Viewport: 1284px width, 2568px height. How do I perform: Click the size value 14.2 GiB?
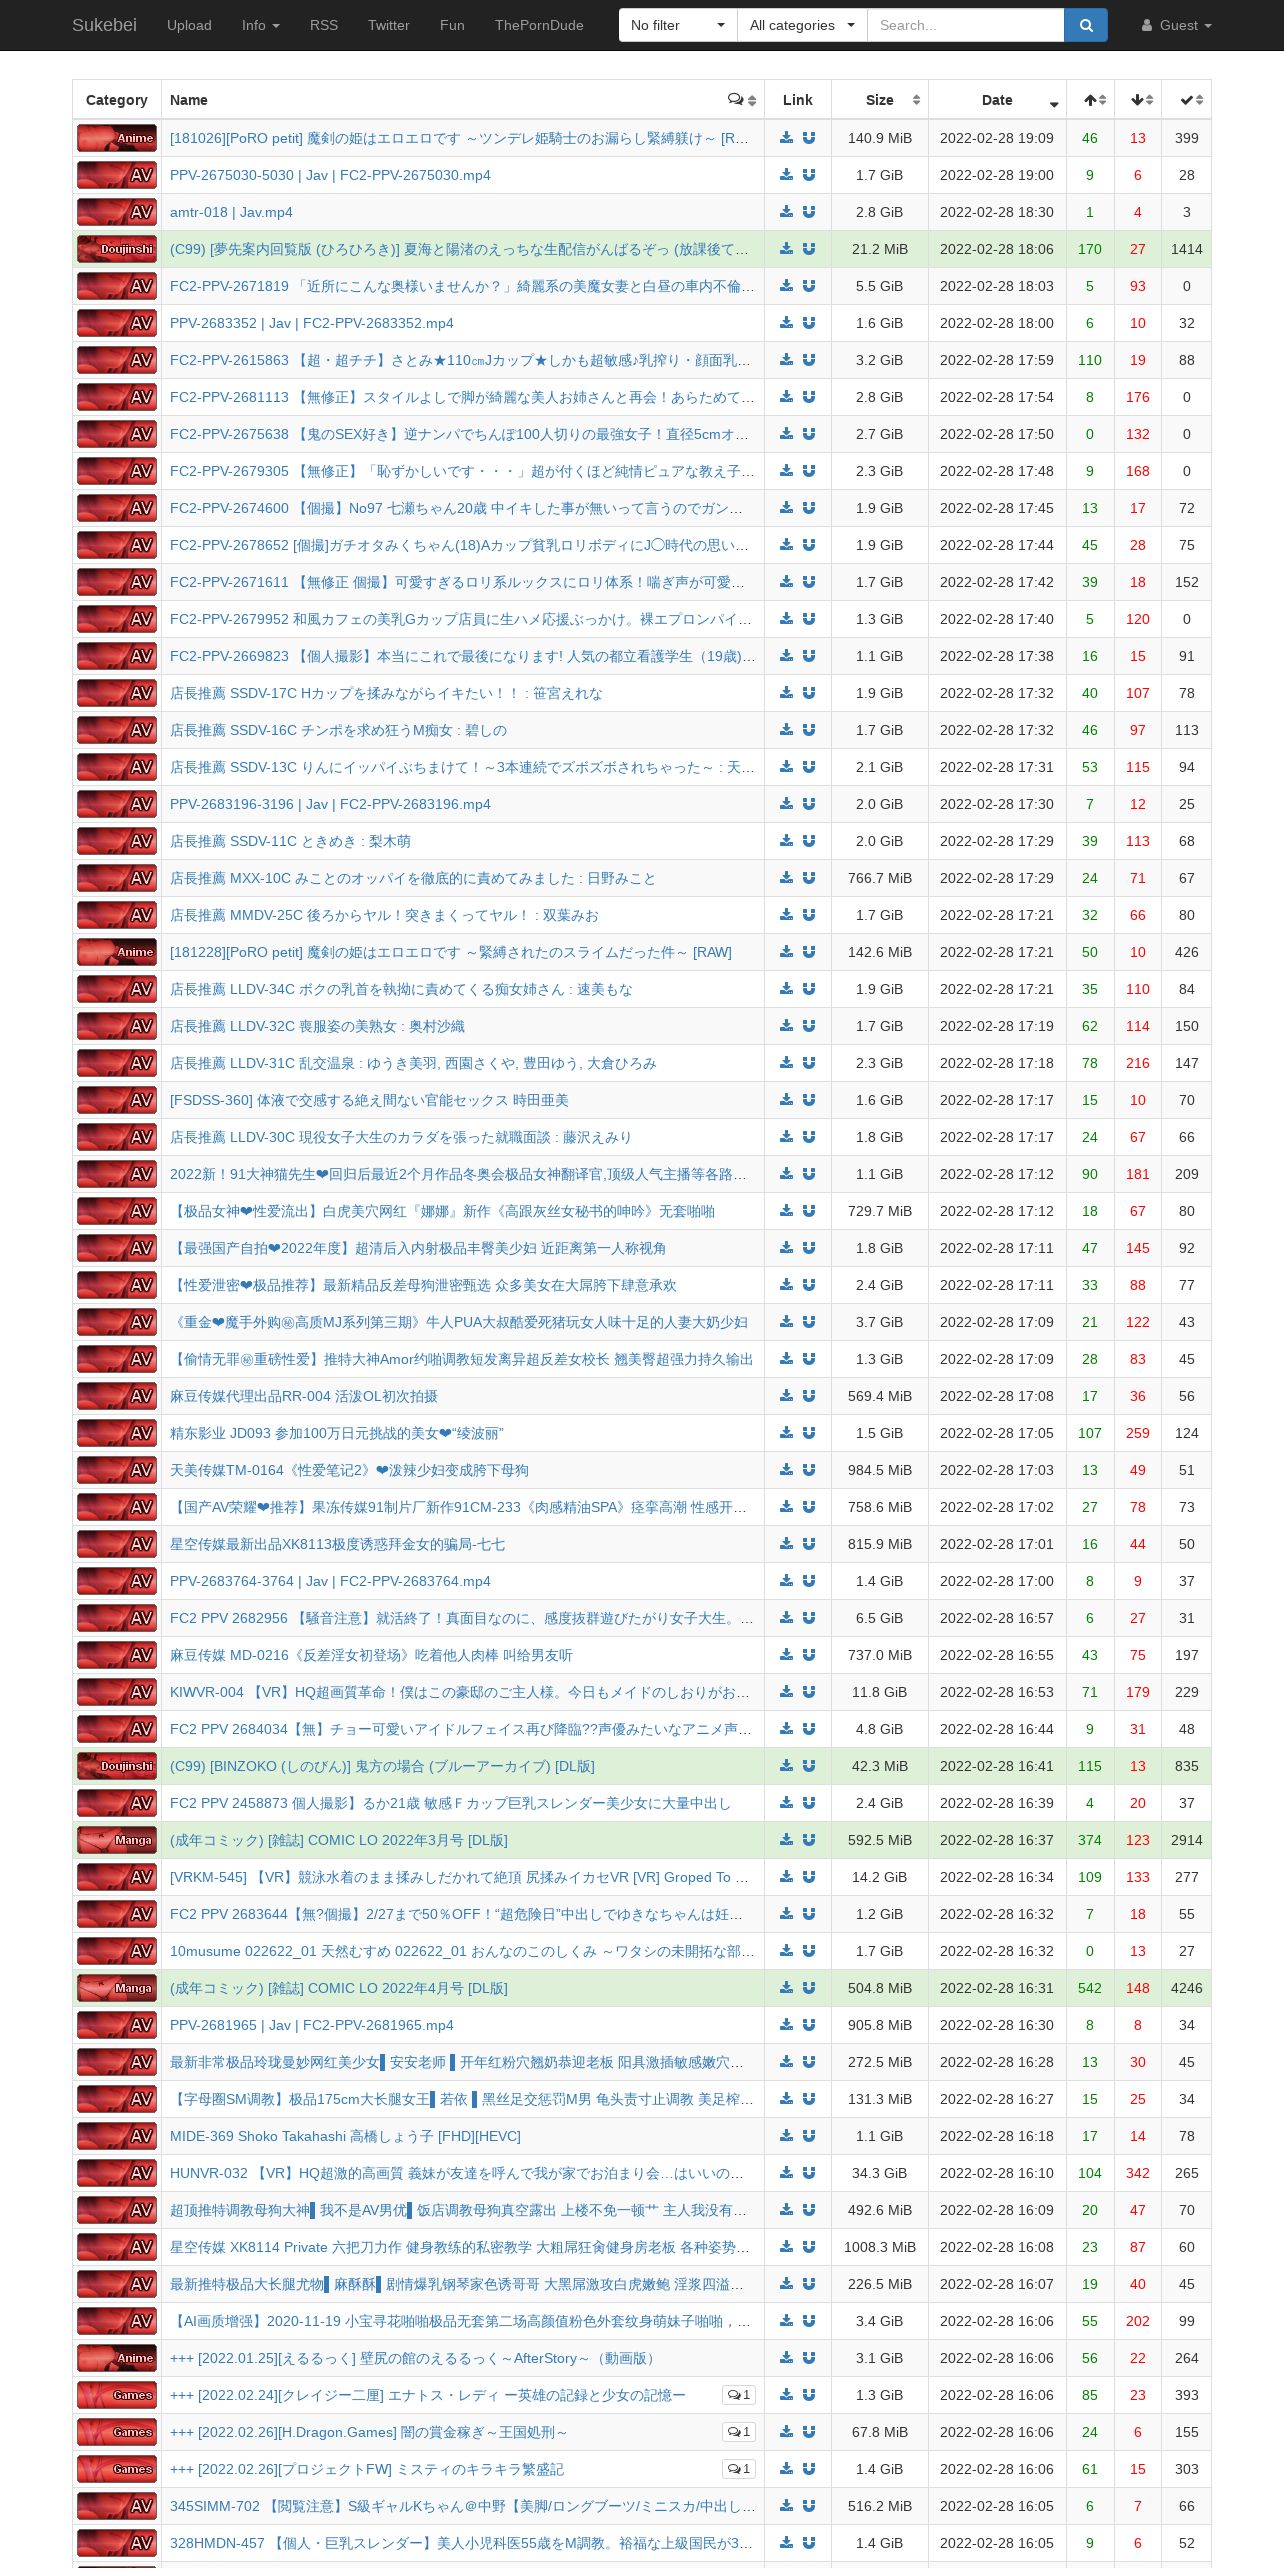(x=880, y=1877)
